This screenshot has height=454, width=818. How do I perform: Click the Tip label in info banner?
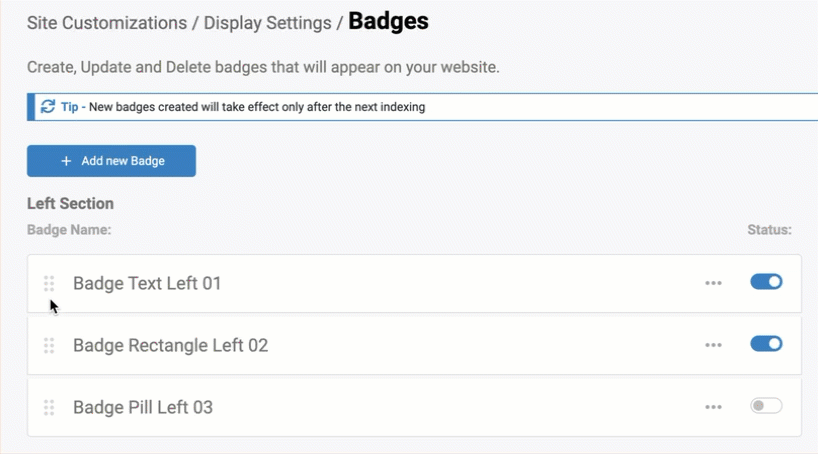coord(69,107)
